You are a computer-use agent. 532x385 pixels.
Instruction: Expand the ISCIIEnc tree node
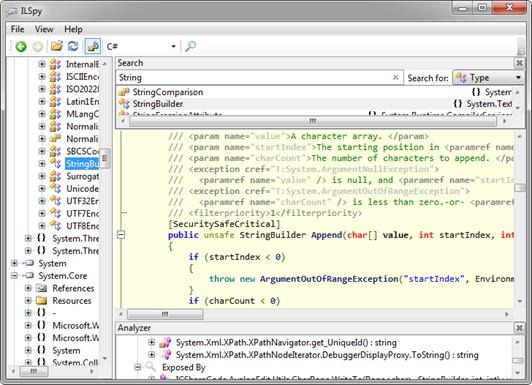coord(42,77)
